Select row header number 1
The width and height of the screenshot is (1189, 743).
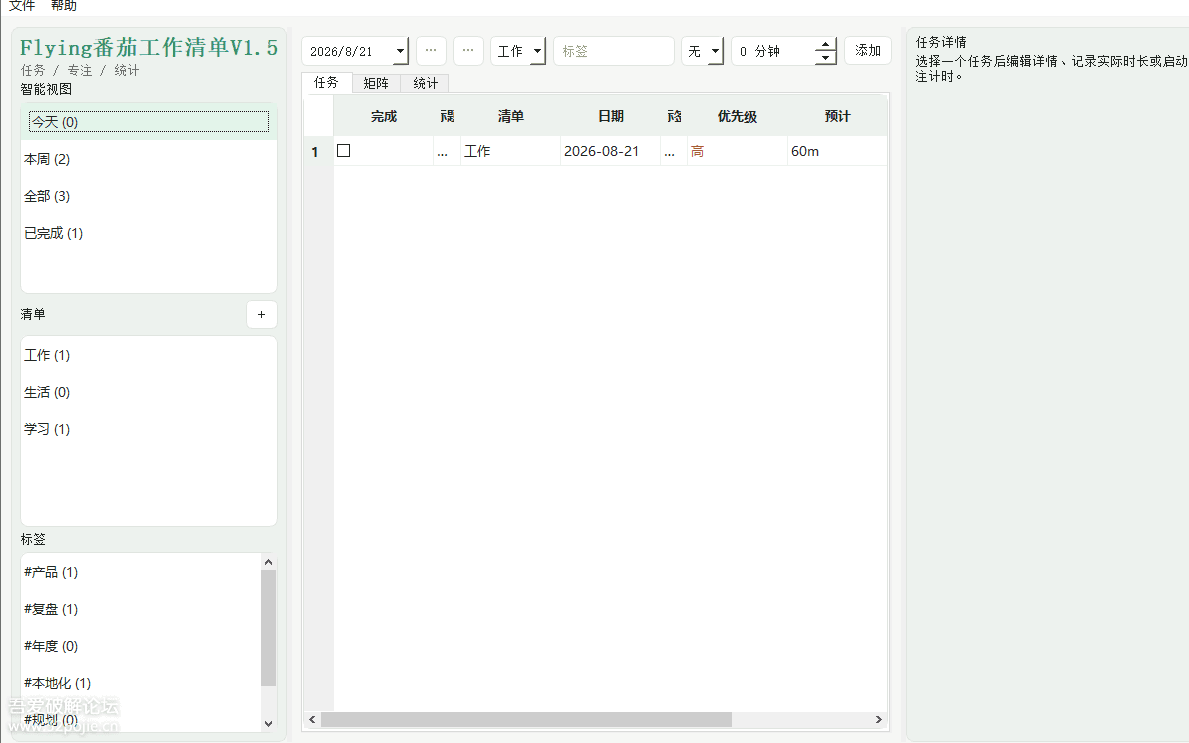coord(318,152)
